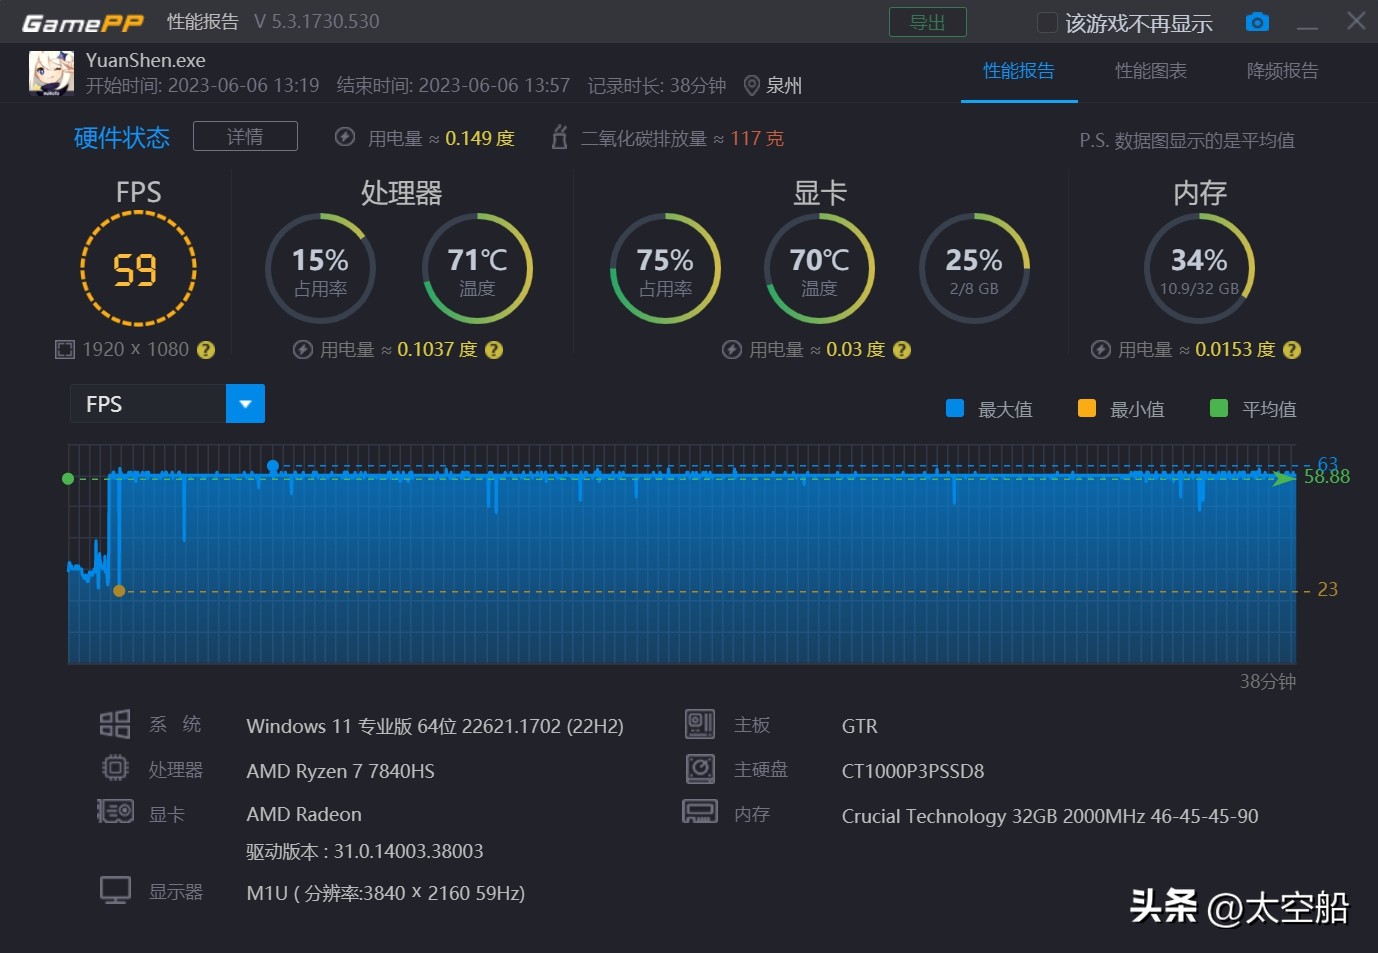Click the Windows 11 专业版 system text

(435, 726)
